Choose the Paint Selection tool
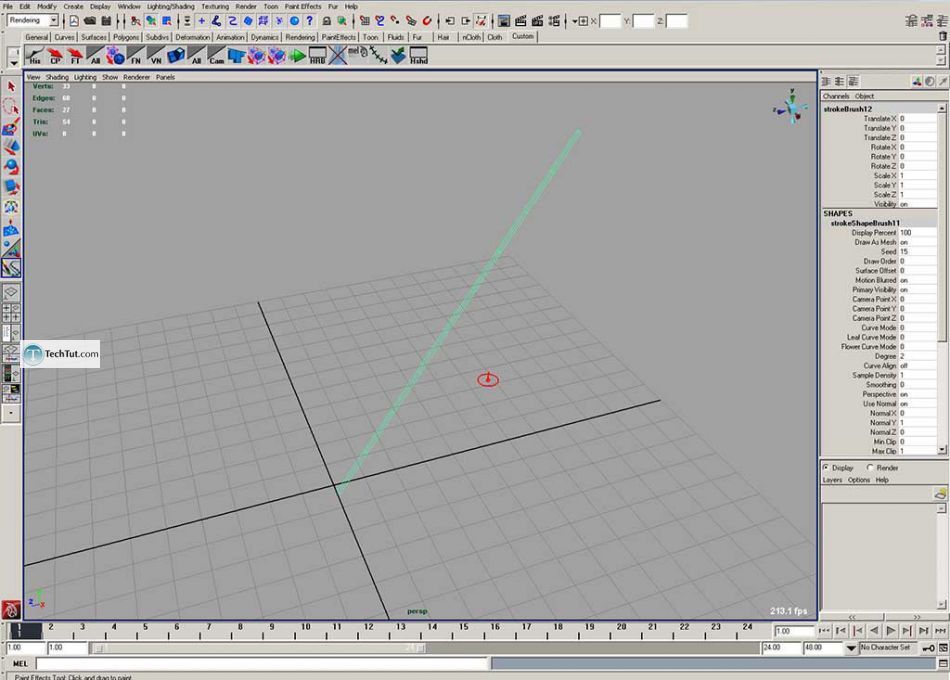 pos(11,127)
